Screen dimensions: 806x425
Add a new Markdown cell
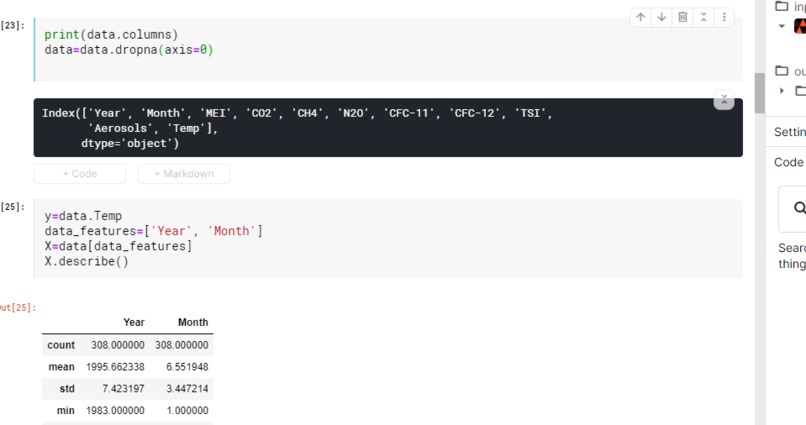tap(184, 174)
